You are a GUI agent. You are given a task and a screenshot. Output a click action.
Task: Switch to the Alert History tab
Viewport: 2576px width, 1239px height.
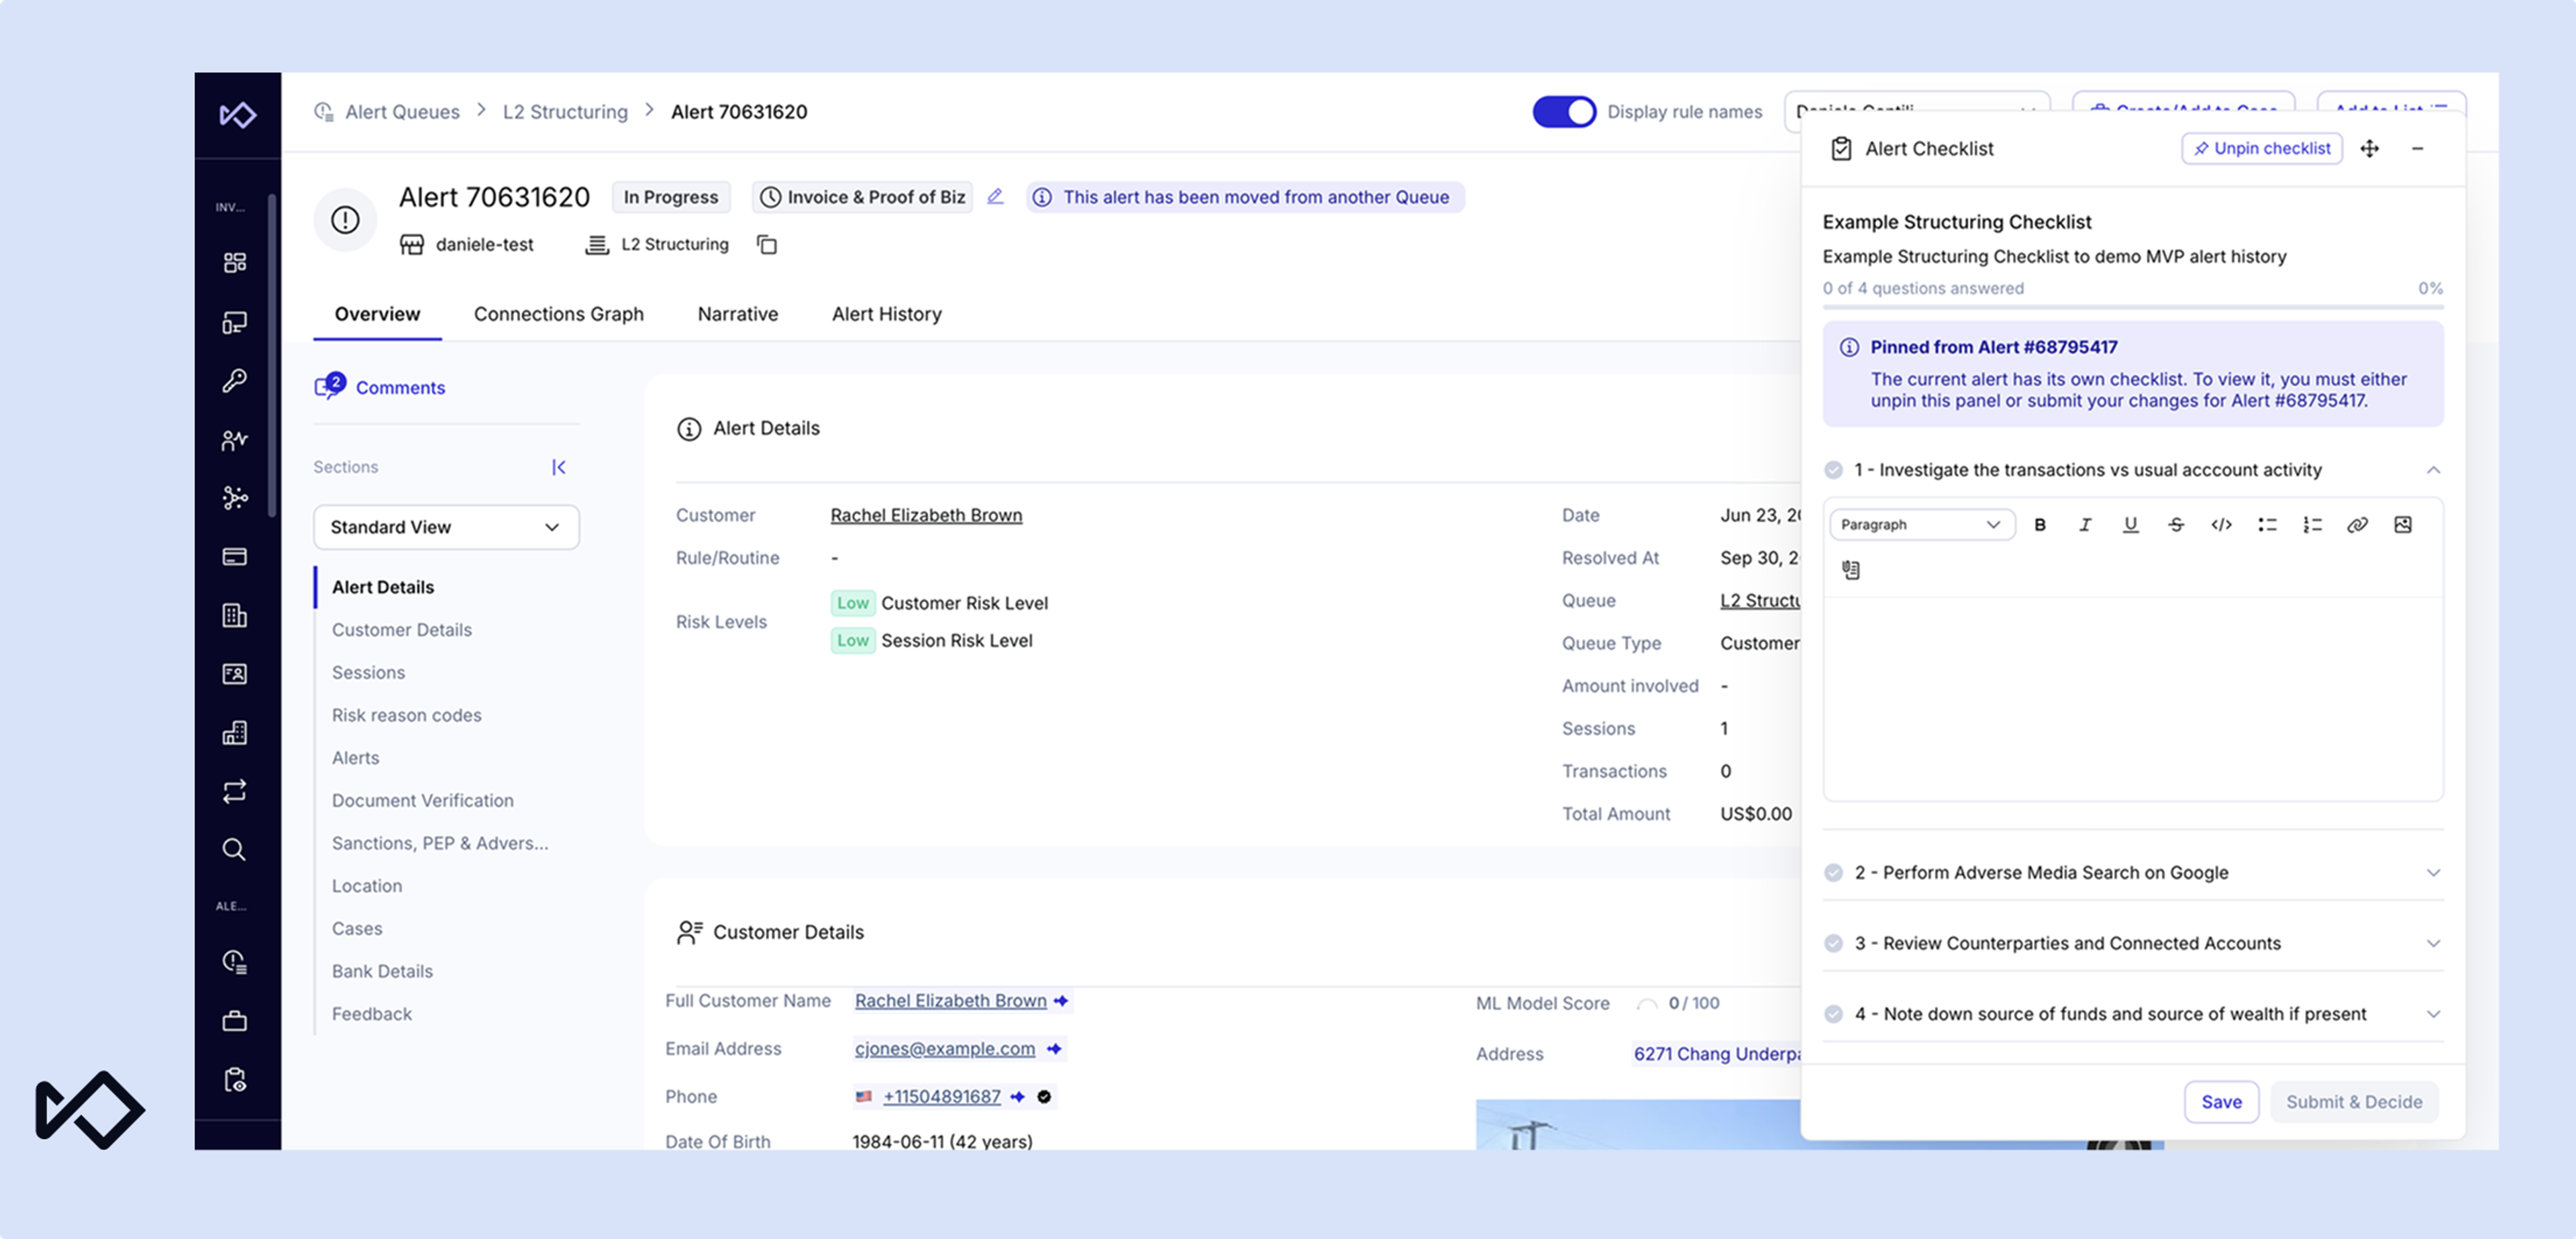(x=886, y=314)
